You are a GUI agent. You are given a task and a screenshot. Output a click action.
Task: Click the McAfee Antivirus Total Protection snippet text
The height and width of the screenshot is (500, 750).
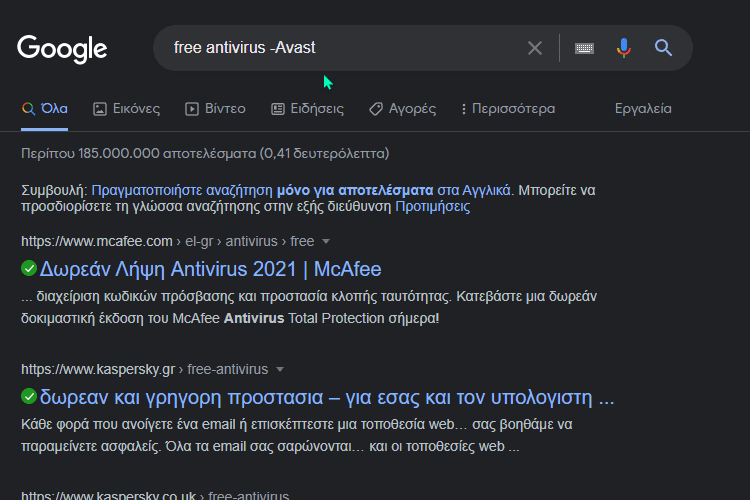(309, 307)
